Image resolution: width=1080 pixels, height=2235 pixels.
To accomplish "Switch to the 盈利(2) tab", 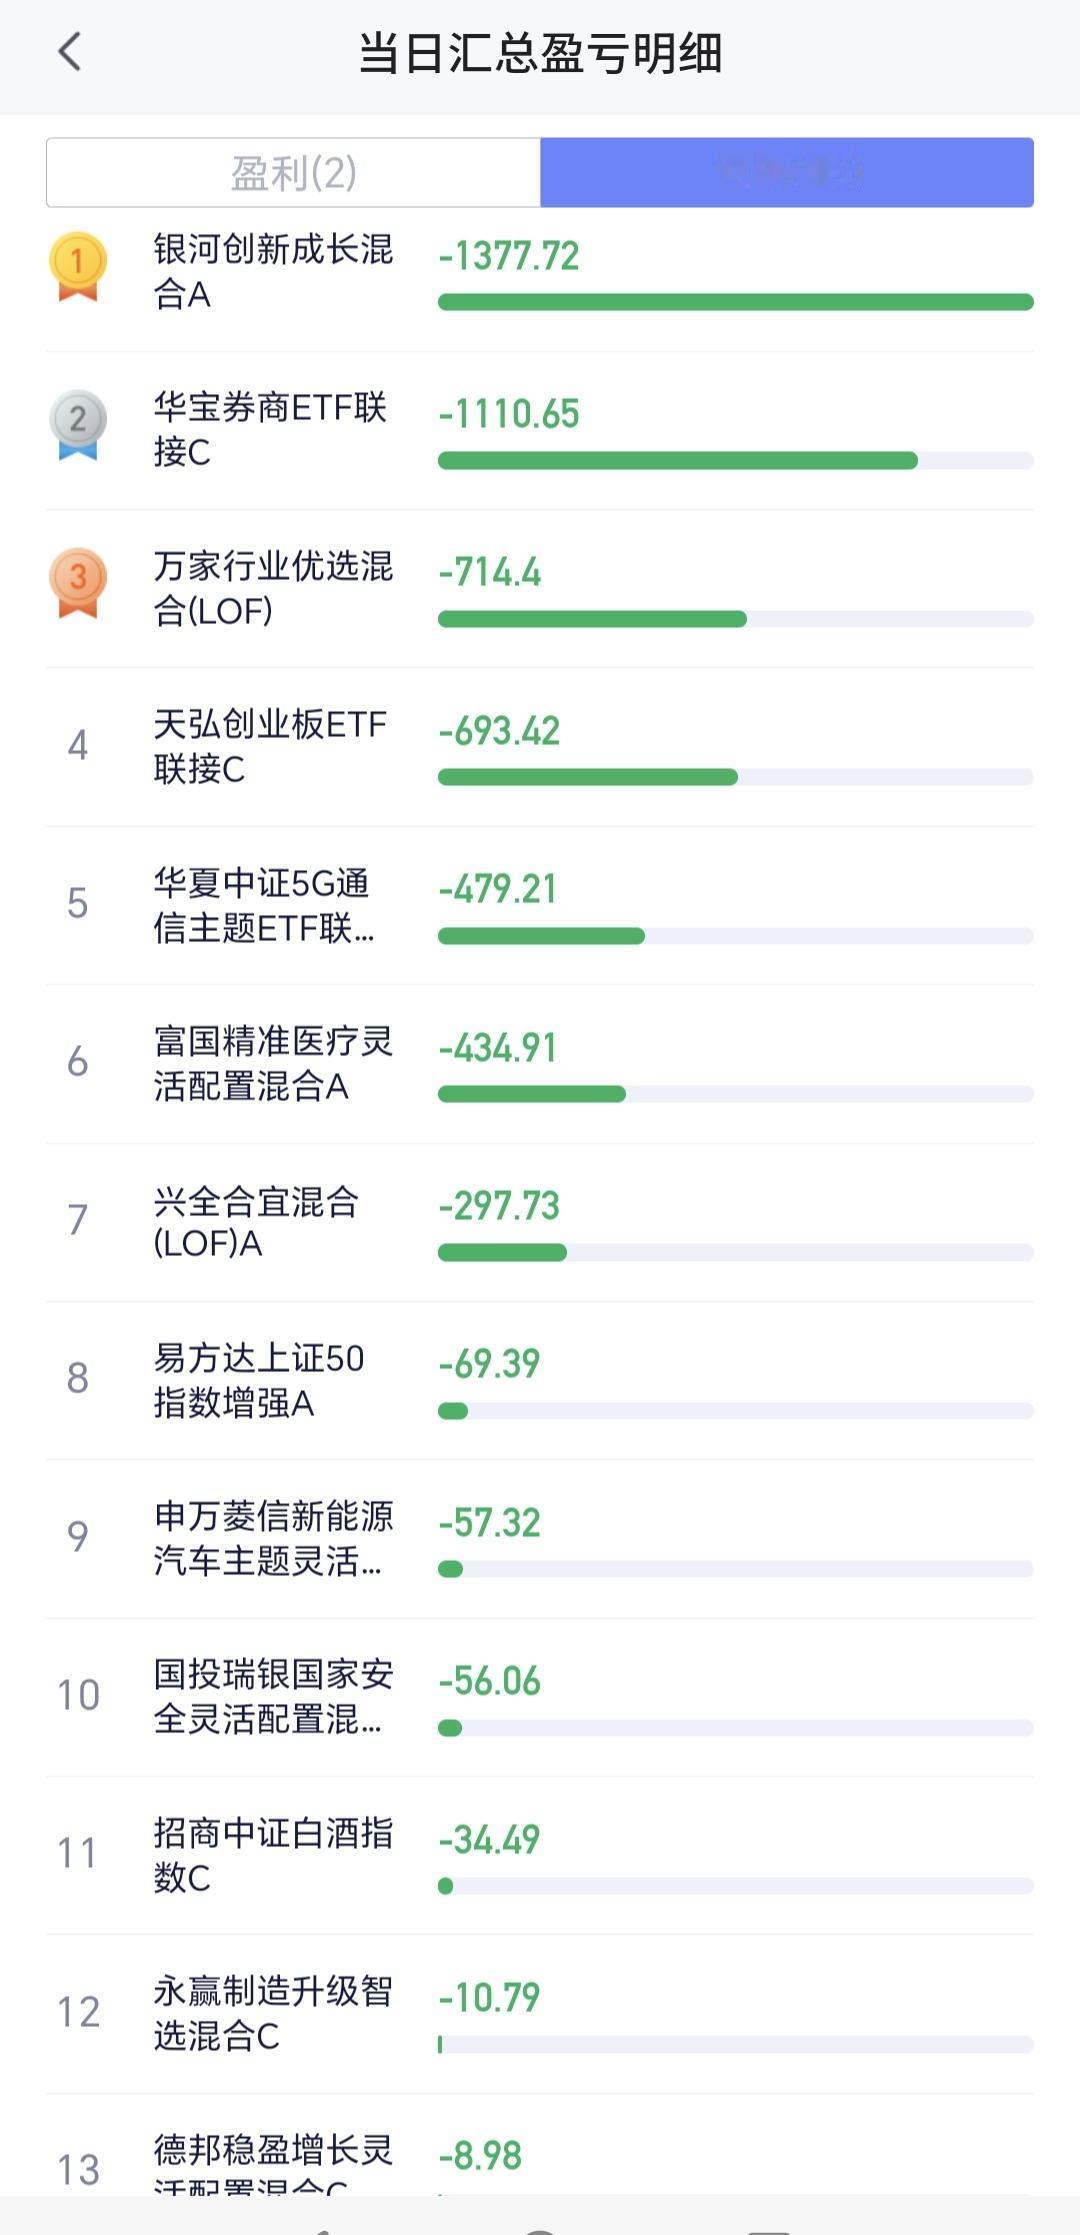I will [x=293, y=173].
